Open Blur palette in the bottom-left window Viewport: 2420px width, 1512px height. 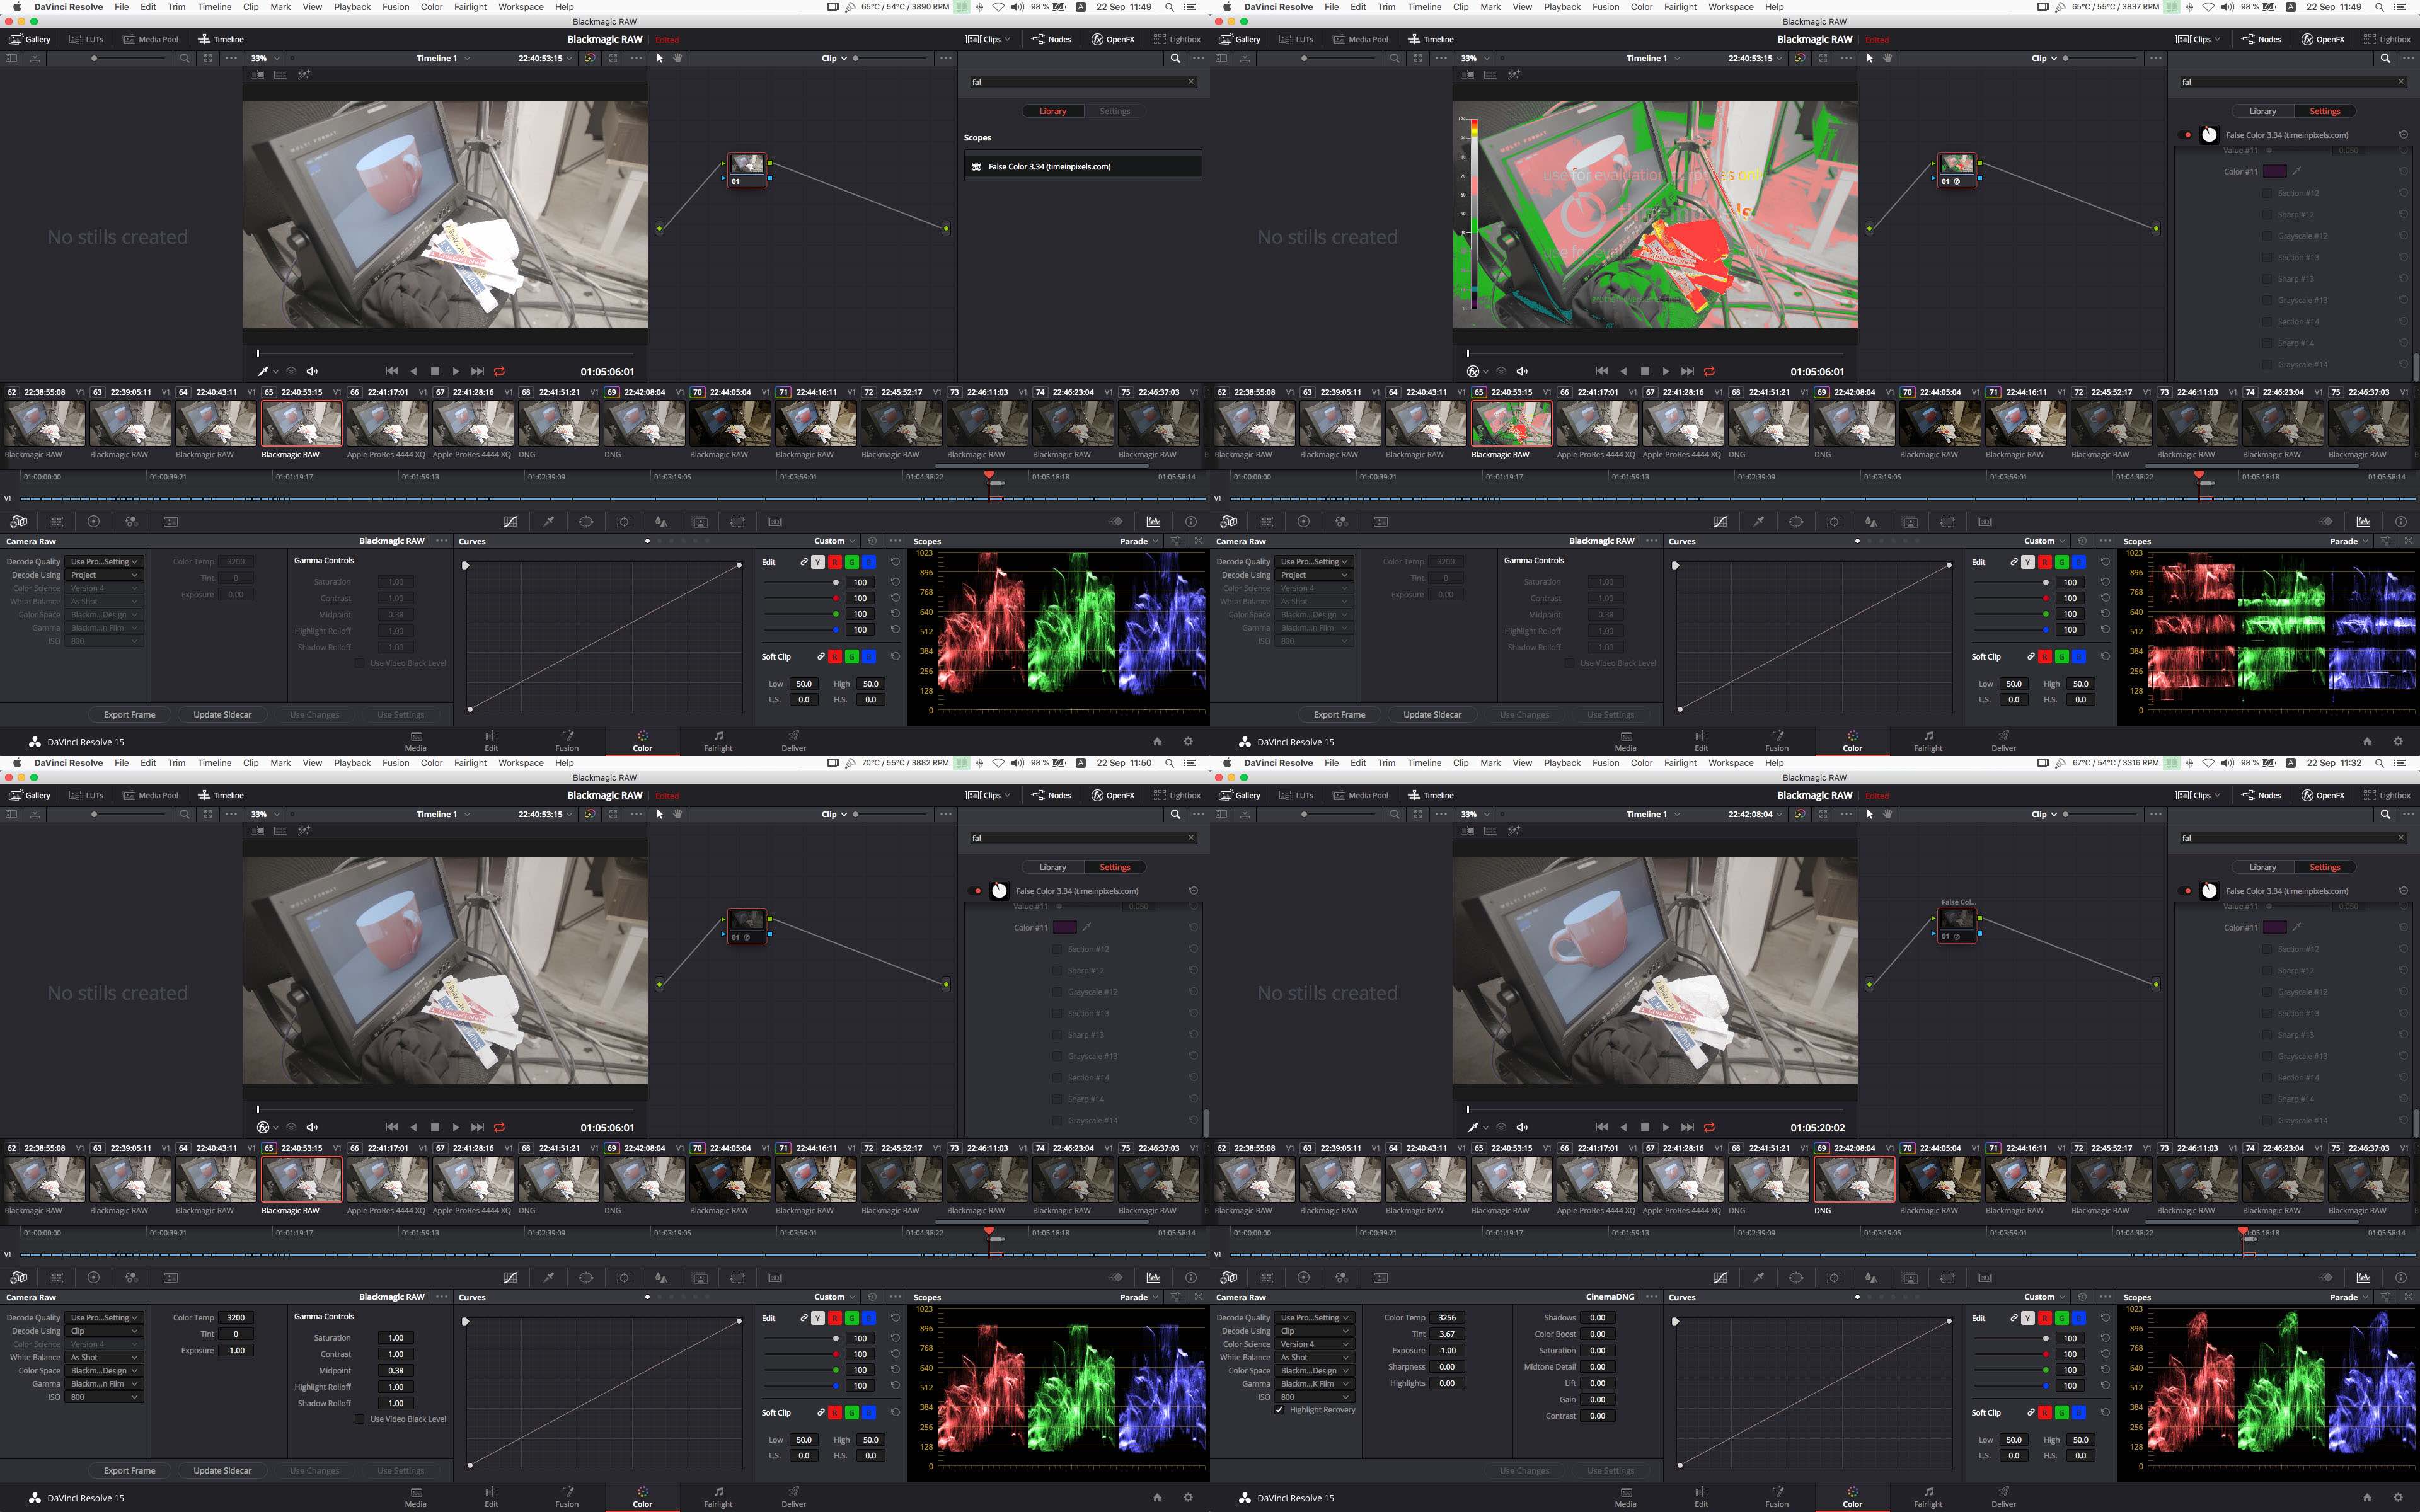tap(661, 1277)
